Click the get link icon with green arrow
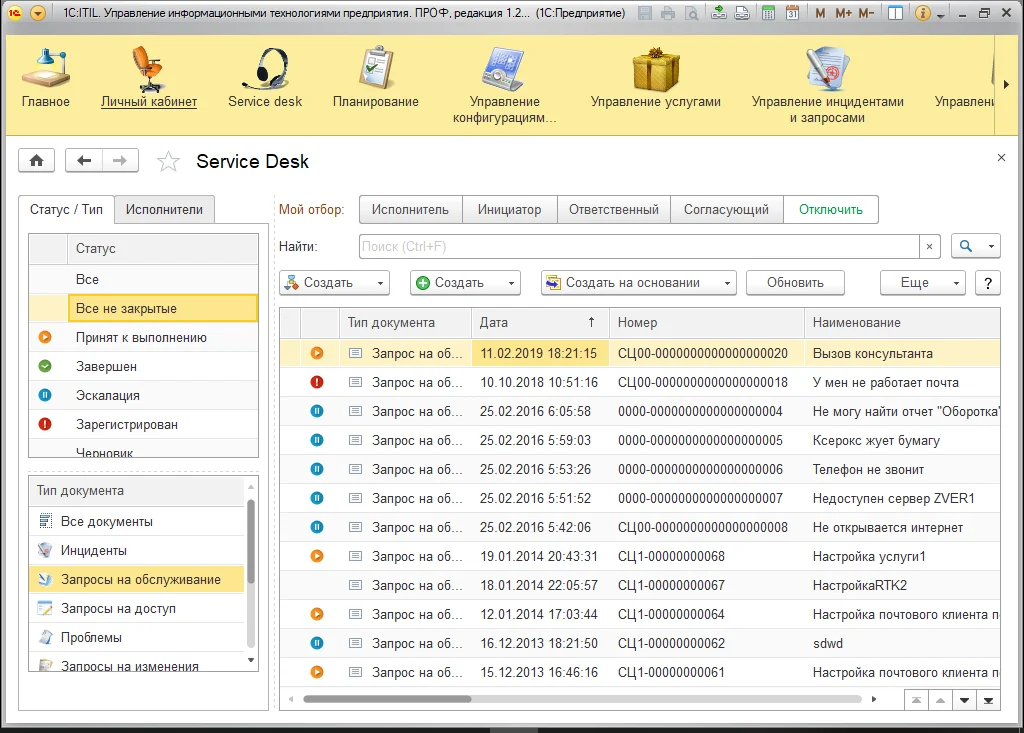This screenshot has width=1024, height=733. 718,12
